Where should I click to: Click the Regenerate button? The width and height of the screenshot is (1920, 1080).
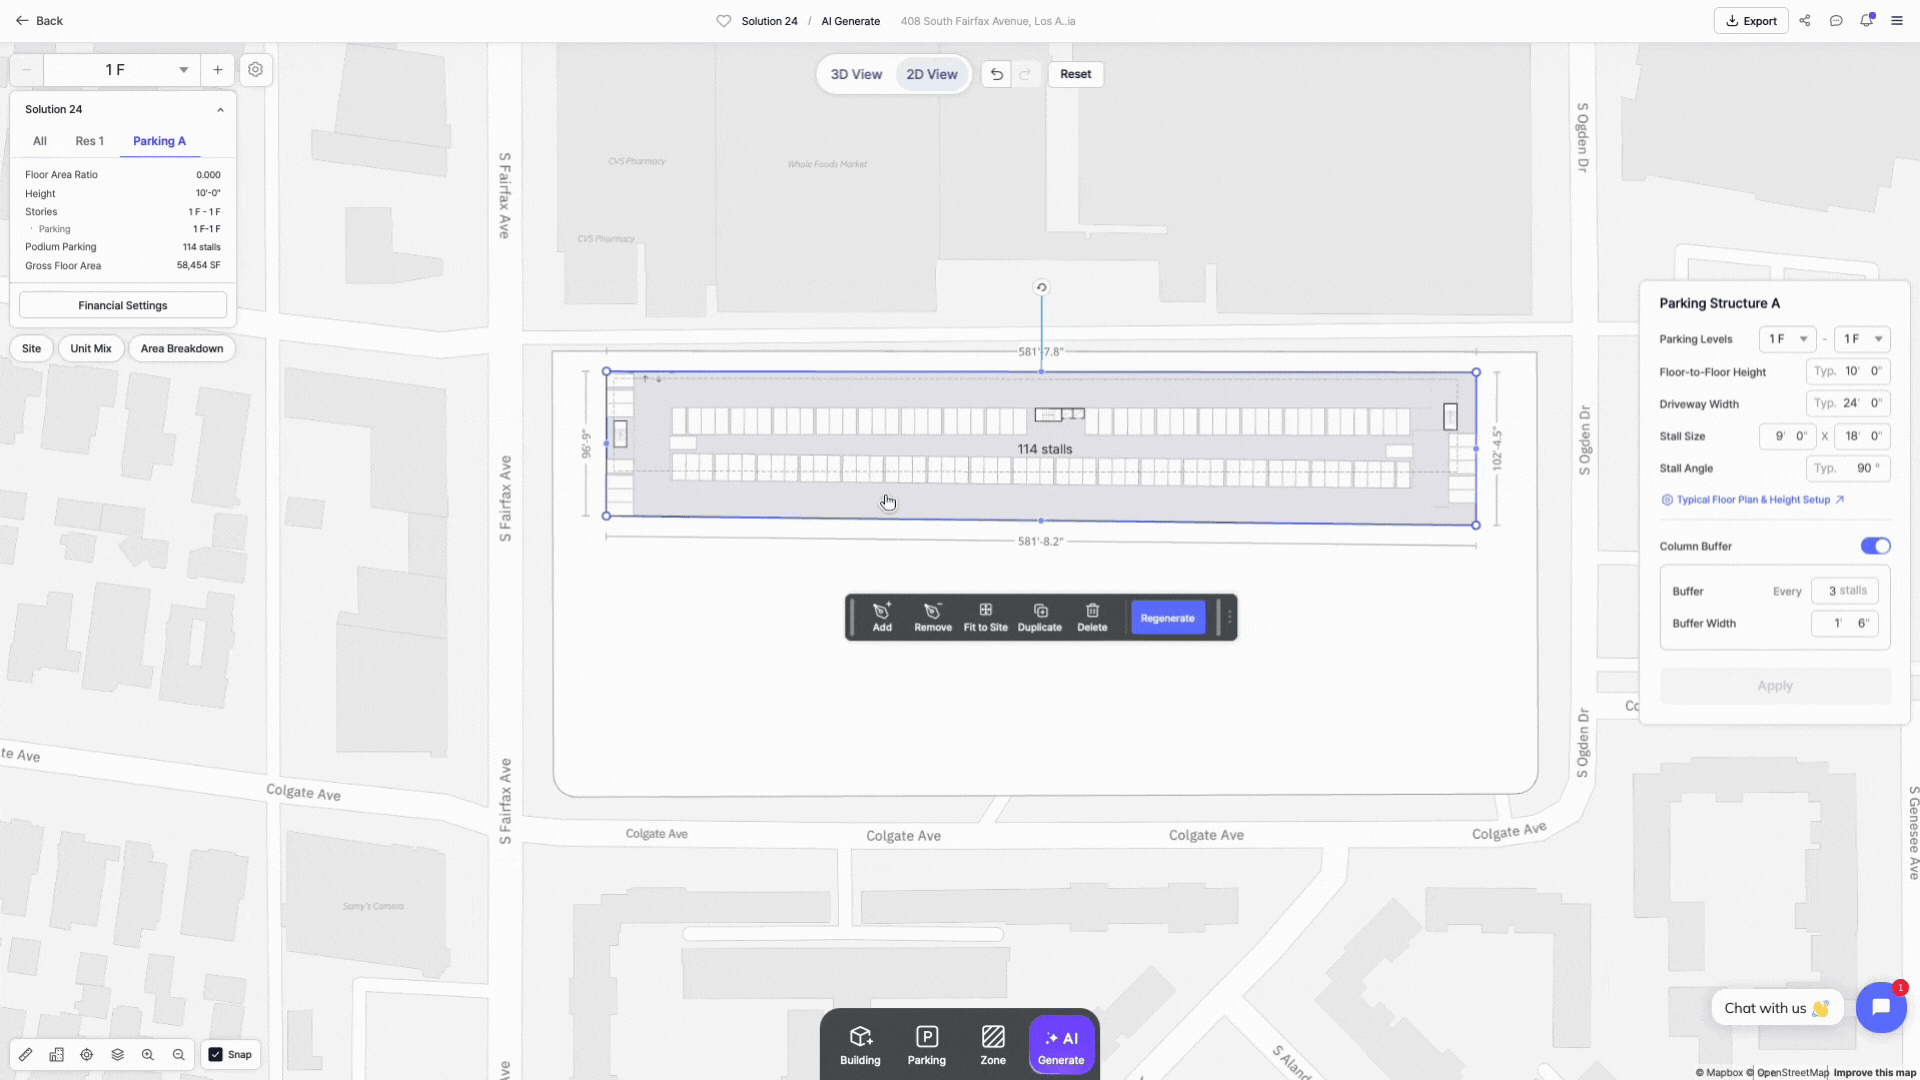click(1167, 618)
